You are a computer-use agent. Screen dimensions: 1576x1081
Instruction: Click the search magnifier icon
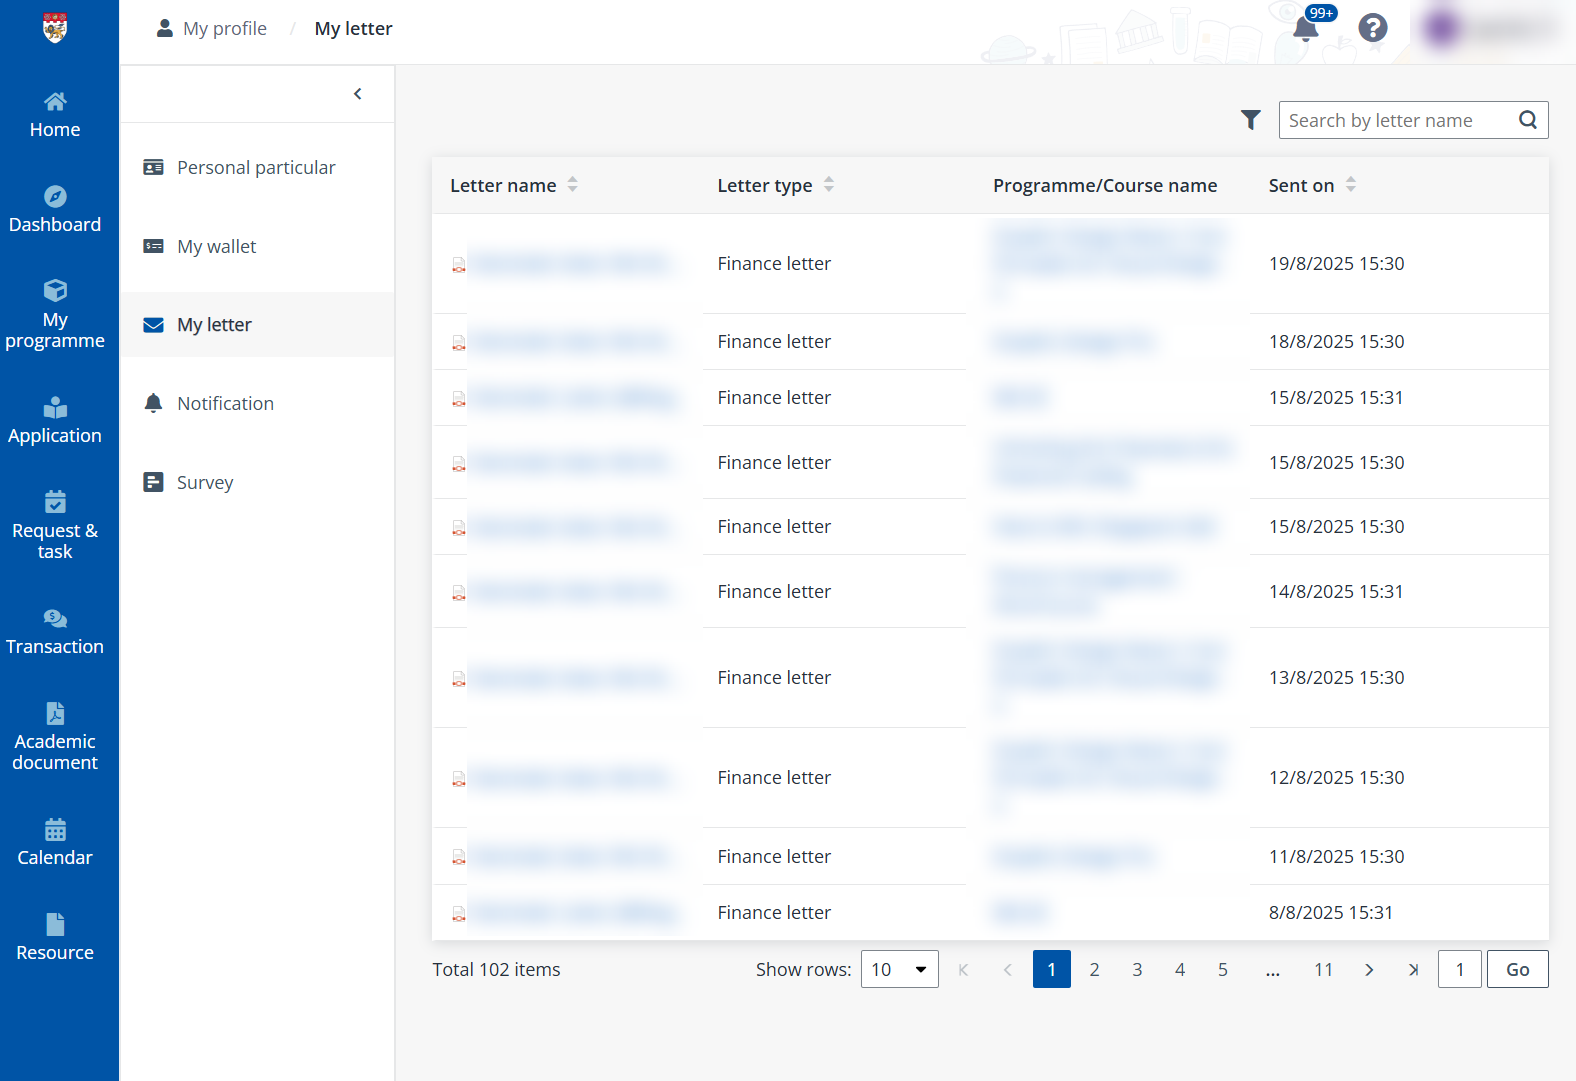click(x=1527, y=120)
